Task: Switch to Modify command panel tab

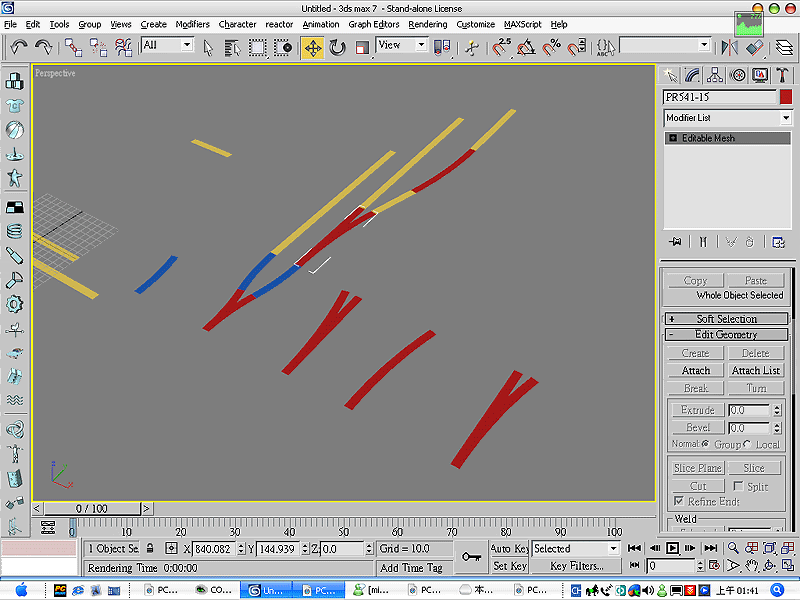Action: (x=692, y=76)
